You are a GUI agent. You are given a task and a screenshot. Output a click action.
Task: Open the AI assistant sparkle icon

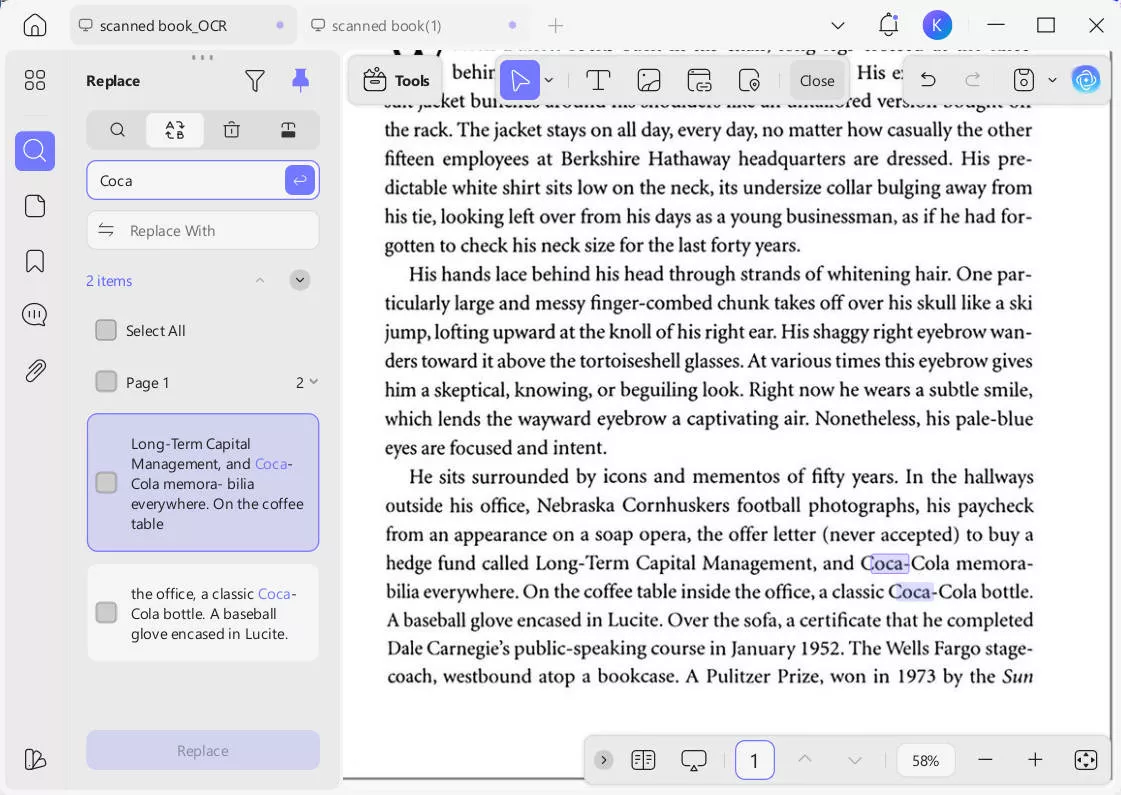point(1087,79)
